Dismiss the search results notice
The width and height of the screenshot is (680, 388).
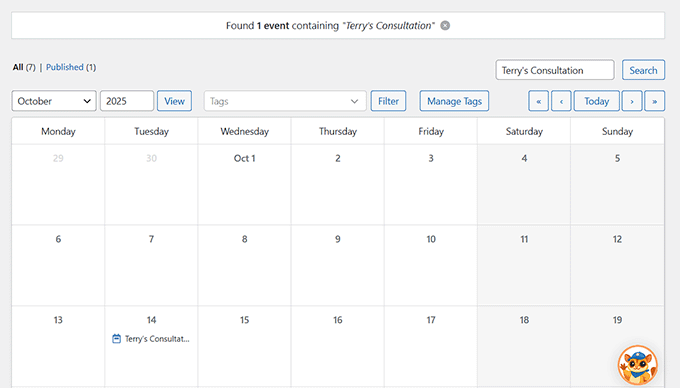[445, 26]
